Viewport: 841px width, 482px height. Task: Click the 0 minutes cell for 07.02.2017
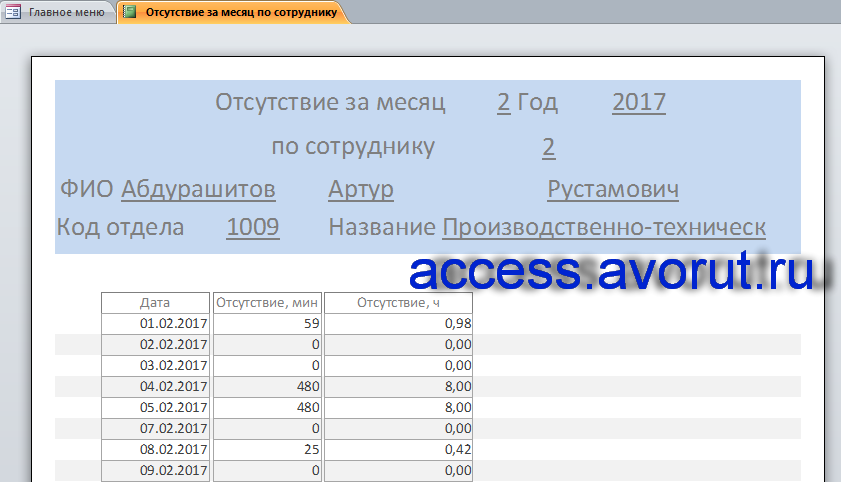[x=267, y=428]
